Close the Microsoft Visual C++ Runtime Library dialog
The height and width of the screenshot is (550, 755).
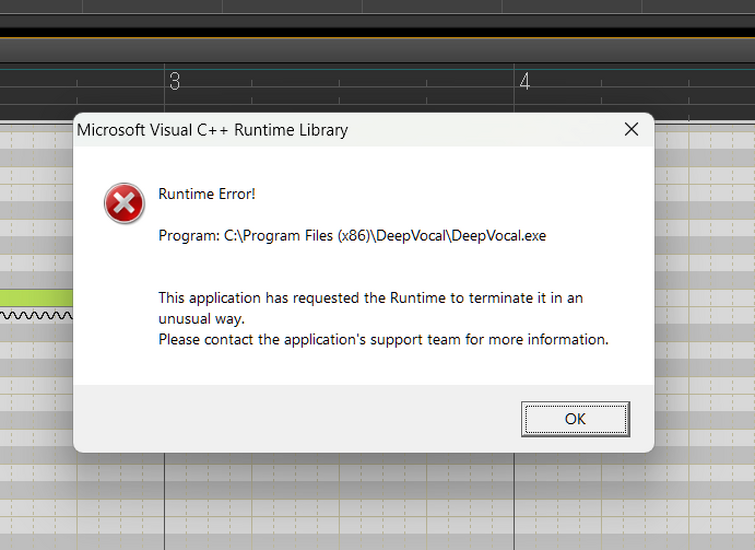click(631, 129)
